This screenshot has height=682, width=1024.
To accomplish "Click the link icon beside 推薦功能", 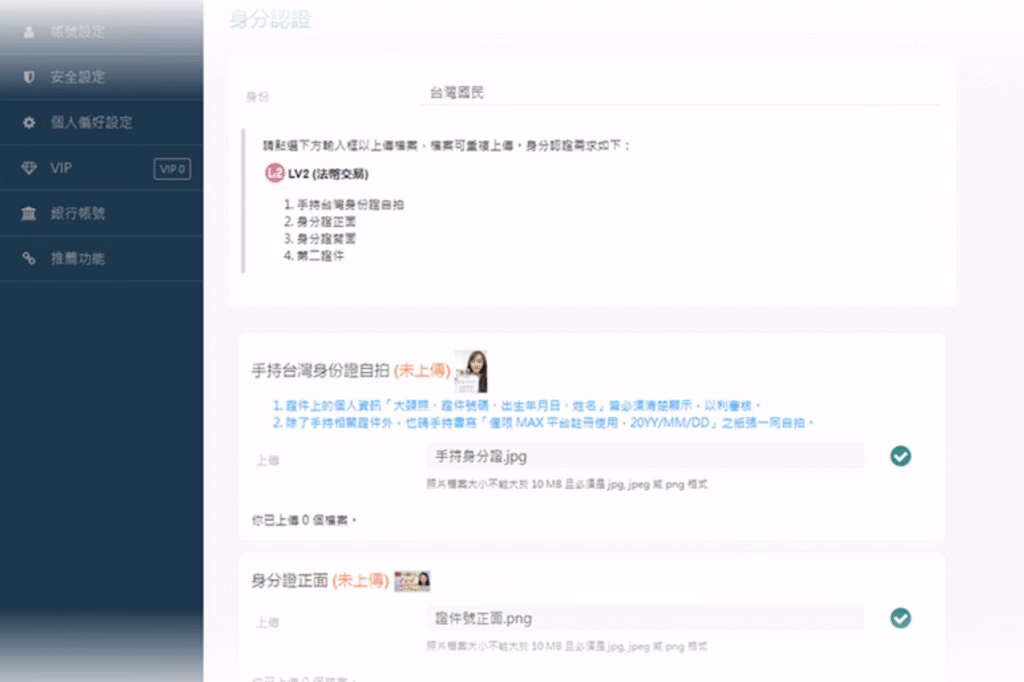I will coord(29,259).
